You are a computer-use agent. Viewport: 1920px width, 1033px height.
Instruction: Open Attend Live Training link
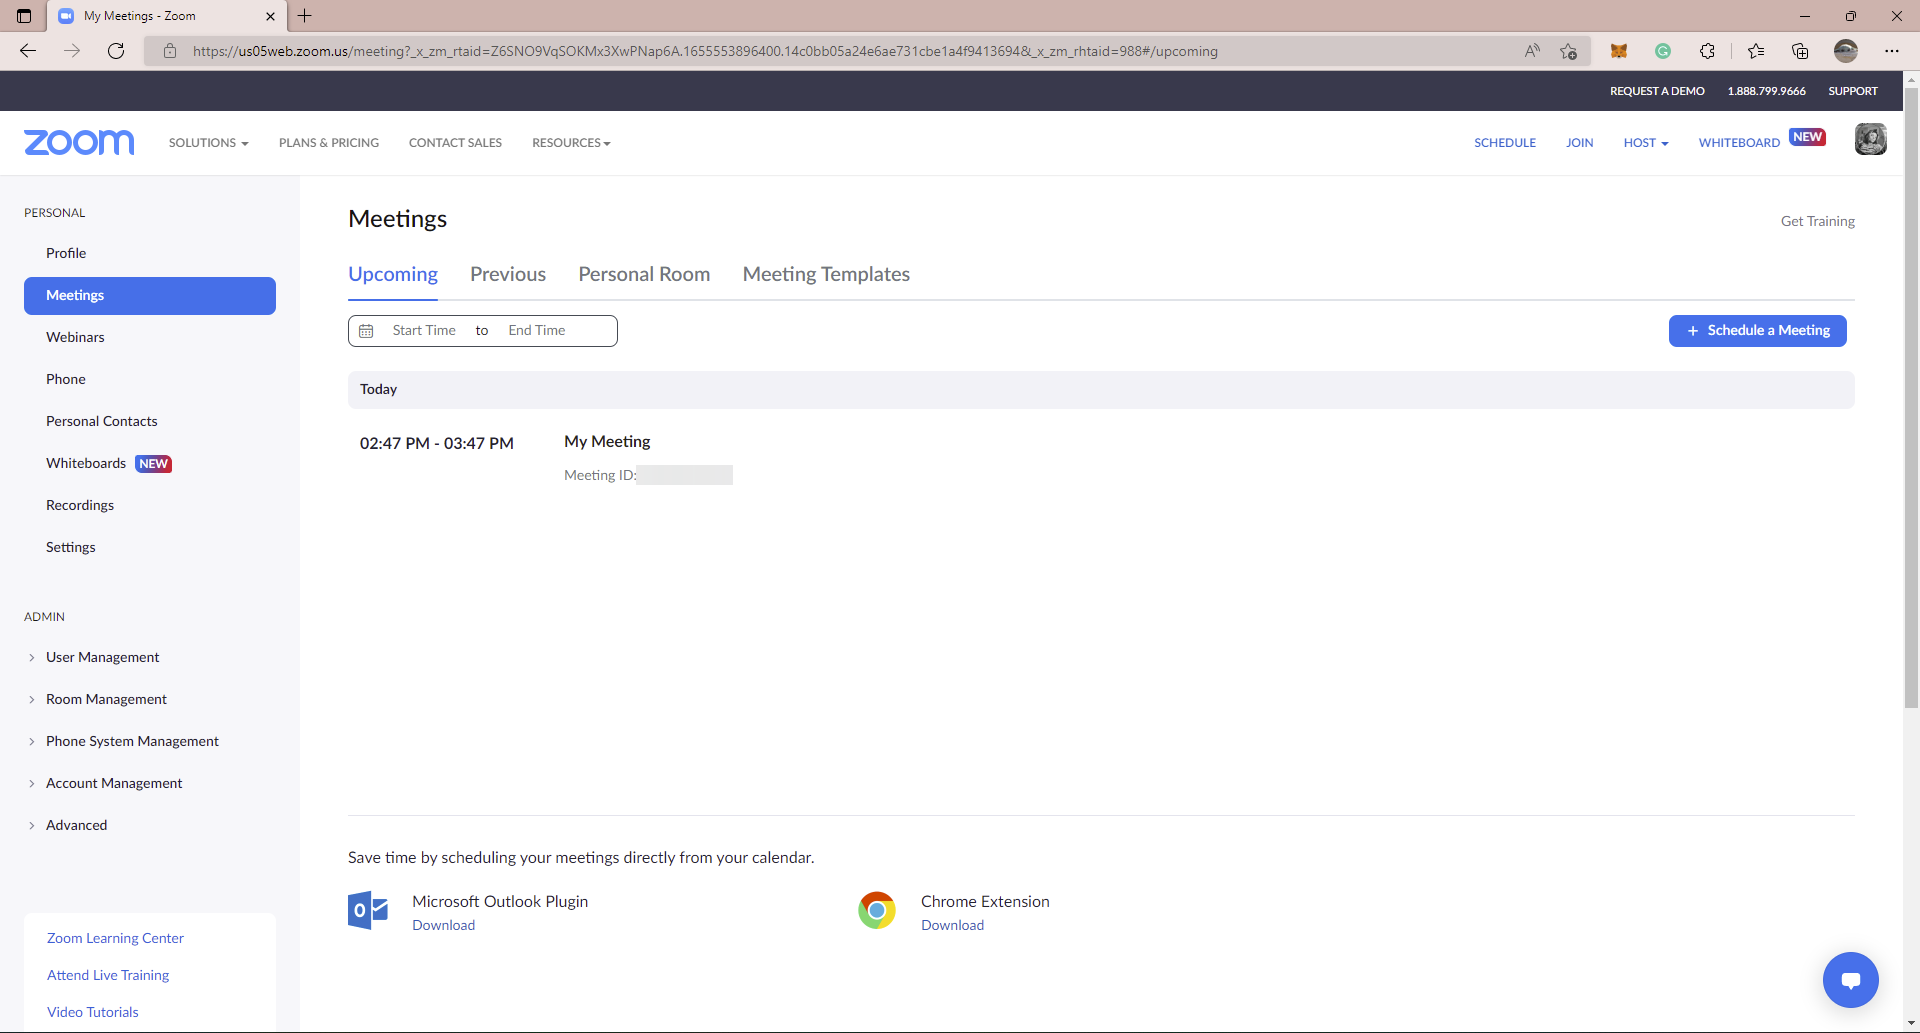pos(108,975)
